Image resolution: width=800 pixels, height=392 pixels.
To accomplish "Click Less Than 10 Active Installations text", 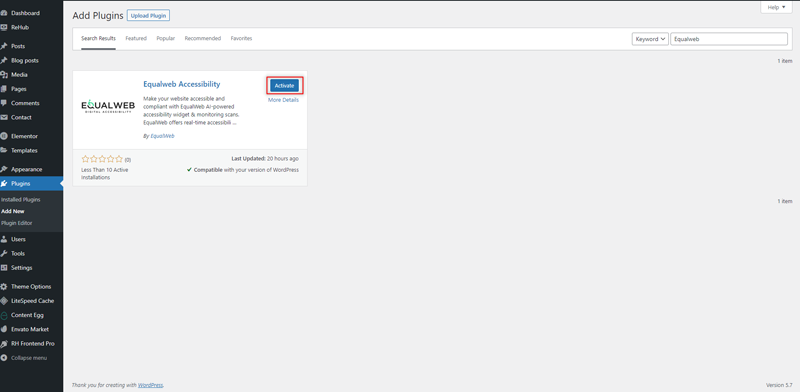I will coord(105,174).
